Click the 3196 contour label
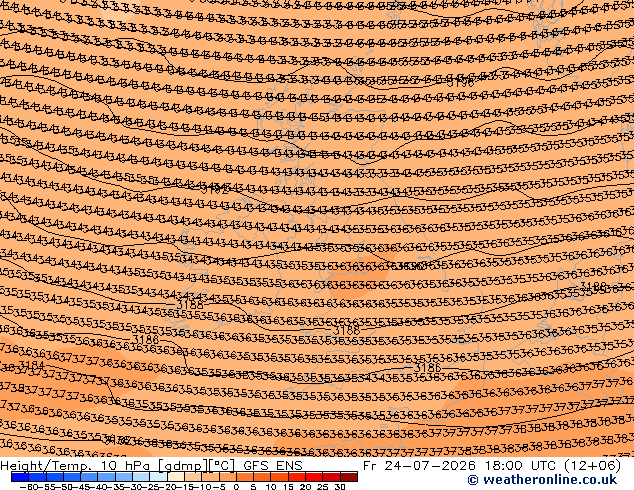This screenshot has height=490, width=634. point(460,82)
